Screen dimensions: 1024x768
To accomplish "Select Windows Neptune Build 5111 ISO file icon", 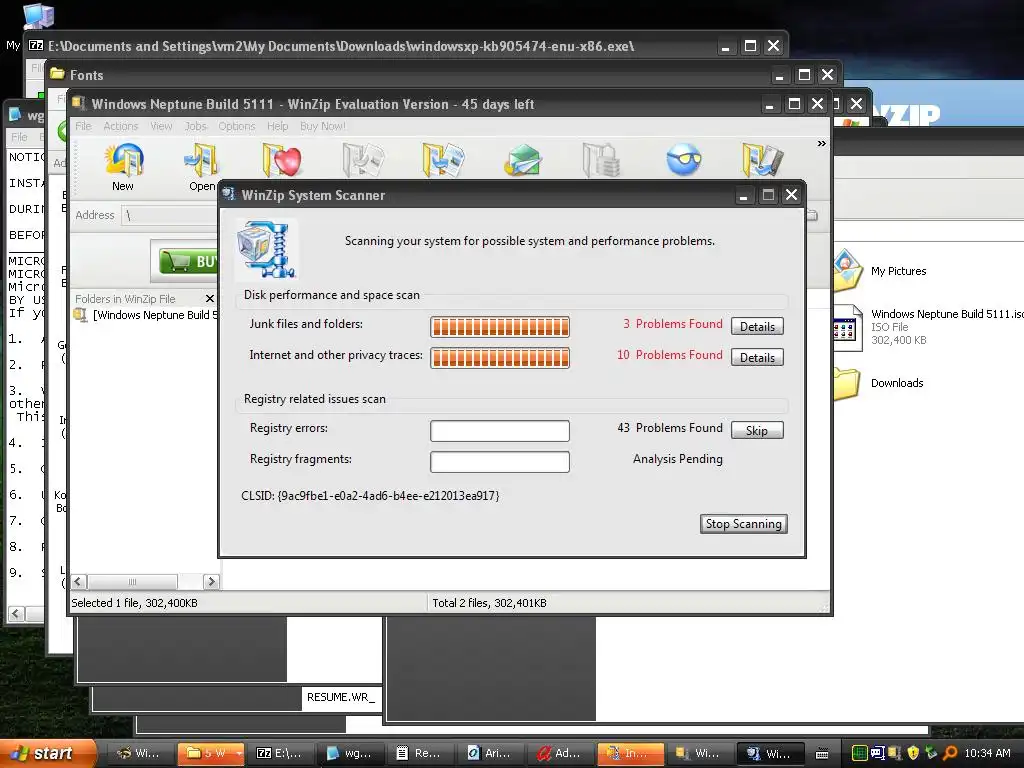I will tap(848, 327).
